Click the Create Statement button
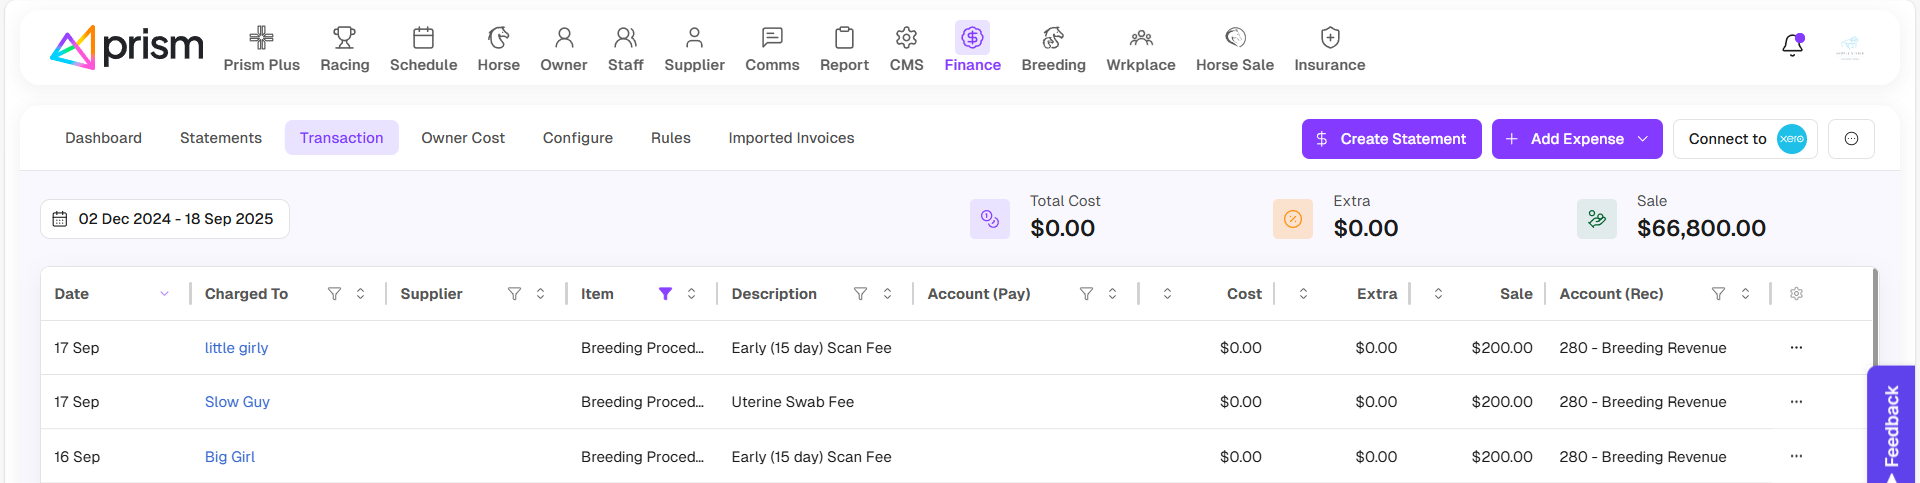This screenshot has width=1920, height=483. pos(1391,139)
